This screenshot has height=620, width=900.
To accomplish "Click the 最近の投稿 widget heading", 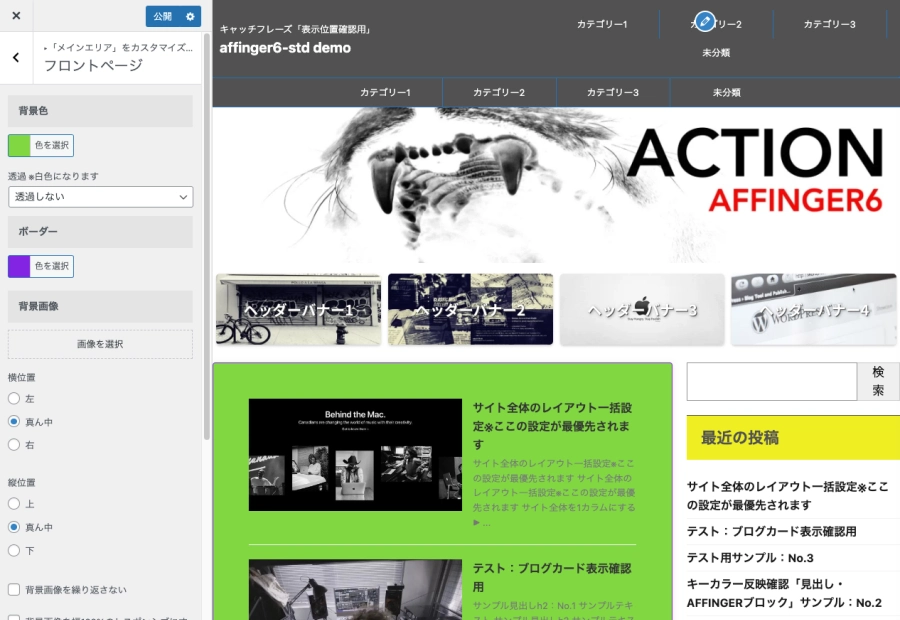I will (x=793, y=437).
